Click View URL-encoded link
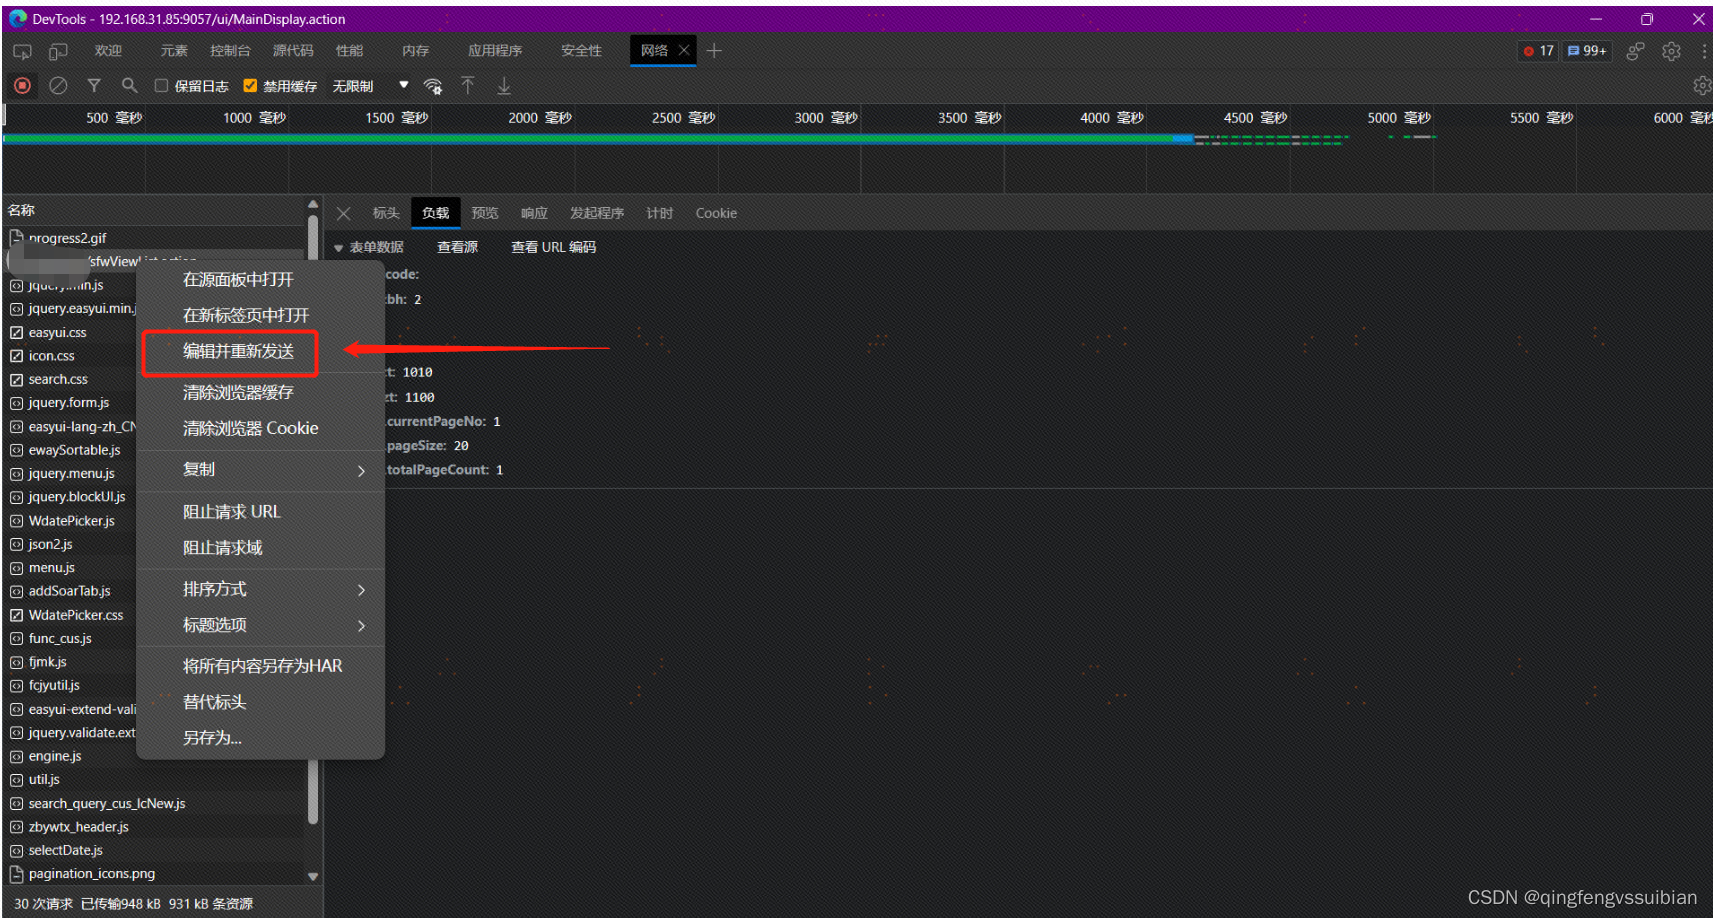This screenshot has width=1713, height=918. (553, 247)
